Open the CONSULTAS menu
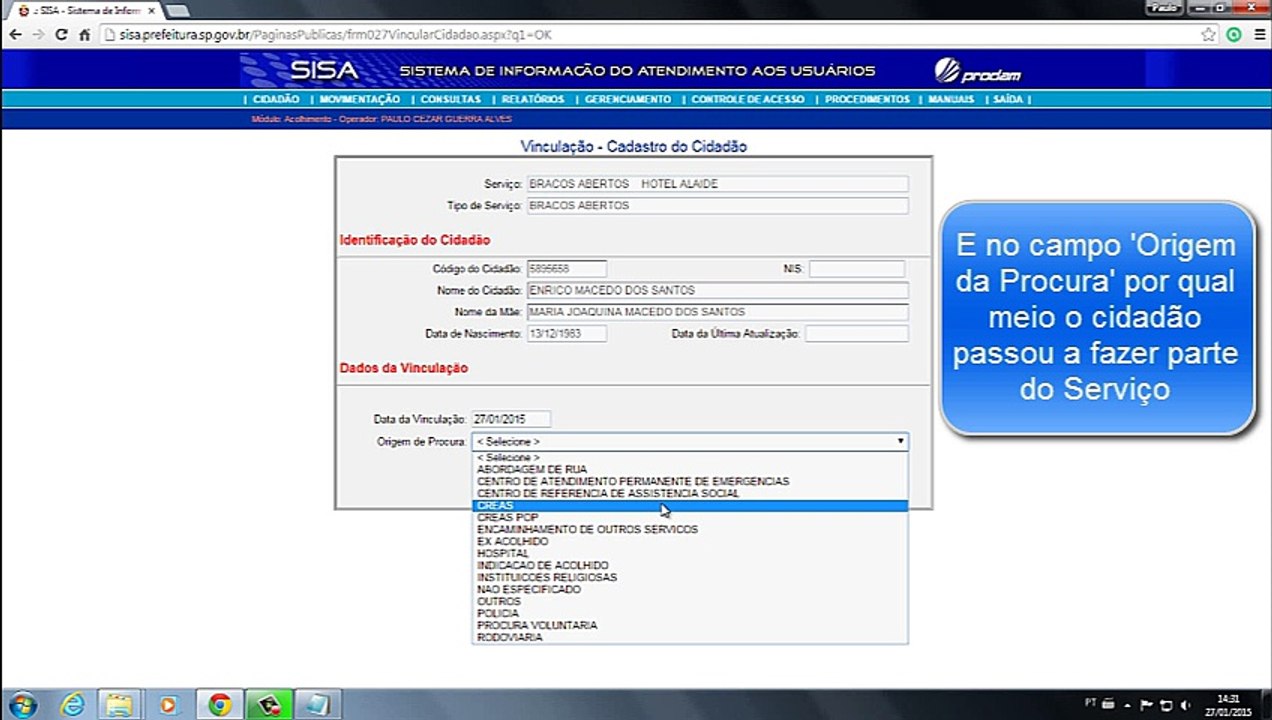 tap(451, 100)
